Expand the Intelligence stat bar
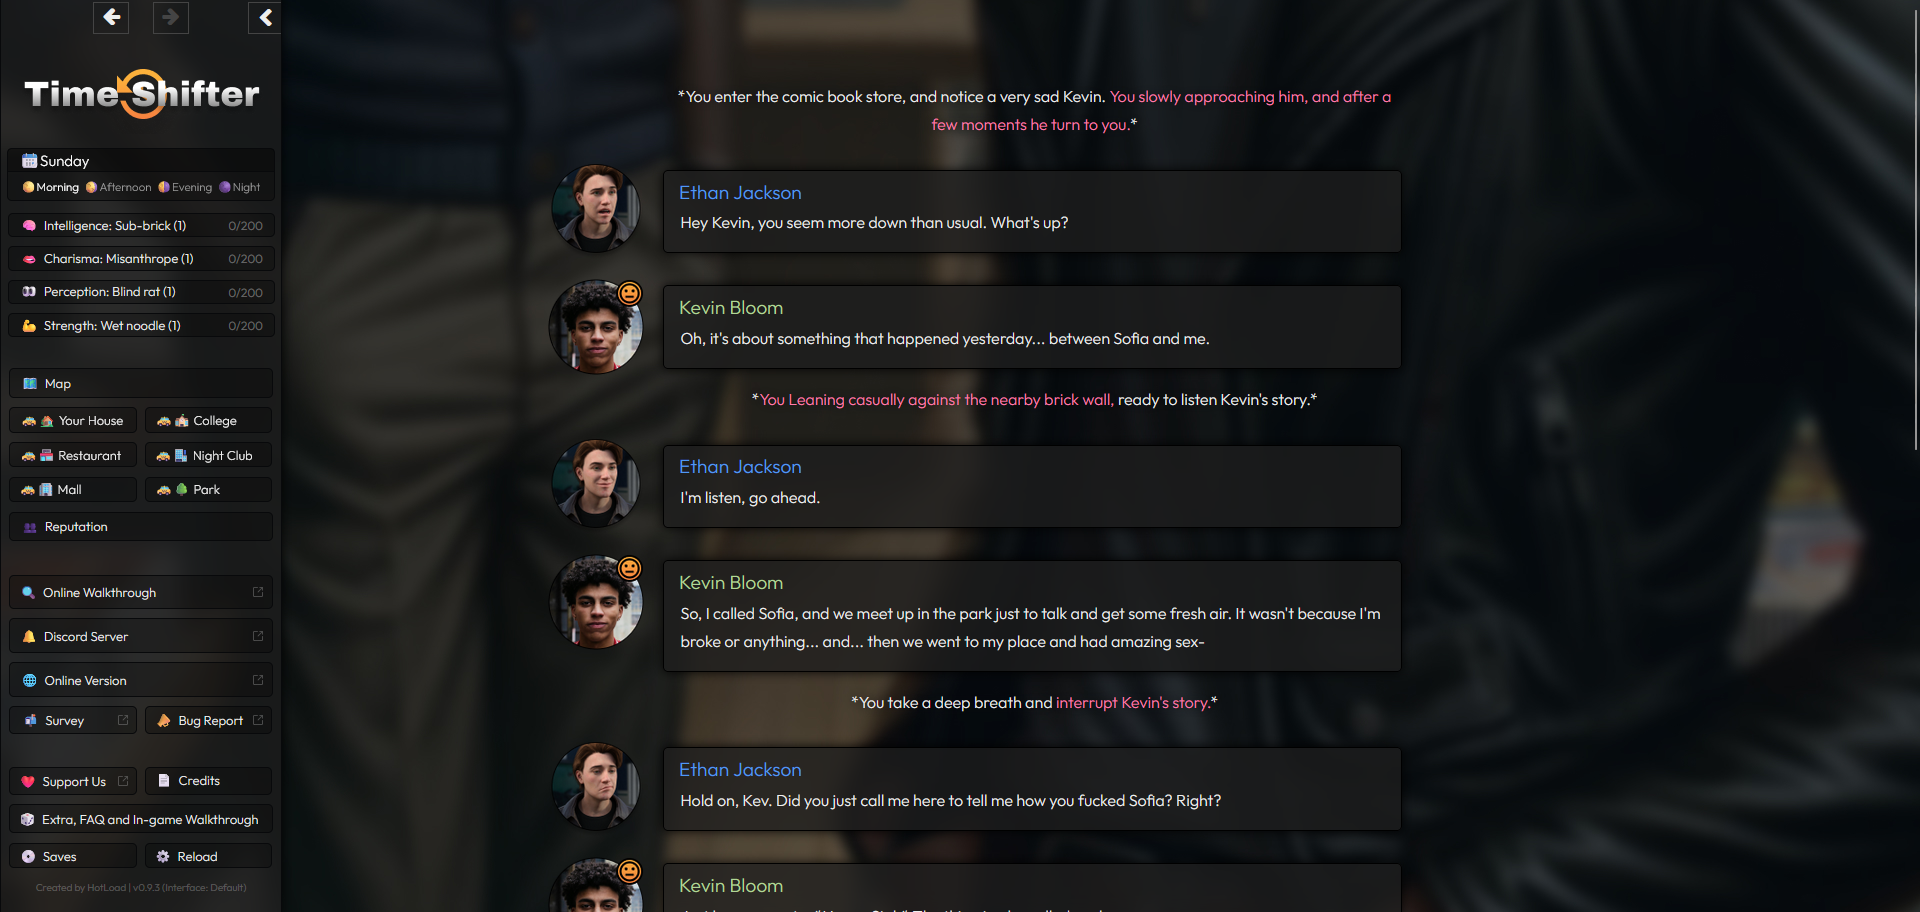Viewport: 1920px width, 912px height. [141, 226]
